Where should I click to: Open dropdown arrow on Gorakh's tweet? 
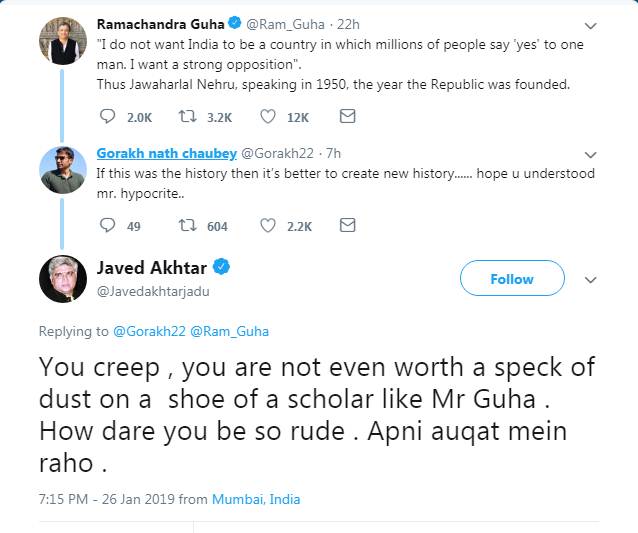[591, 155]
